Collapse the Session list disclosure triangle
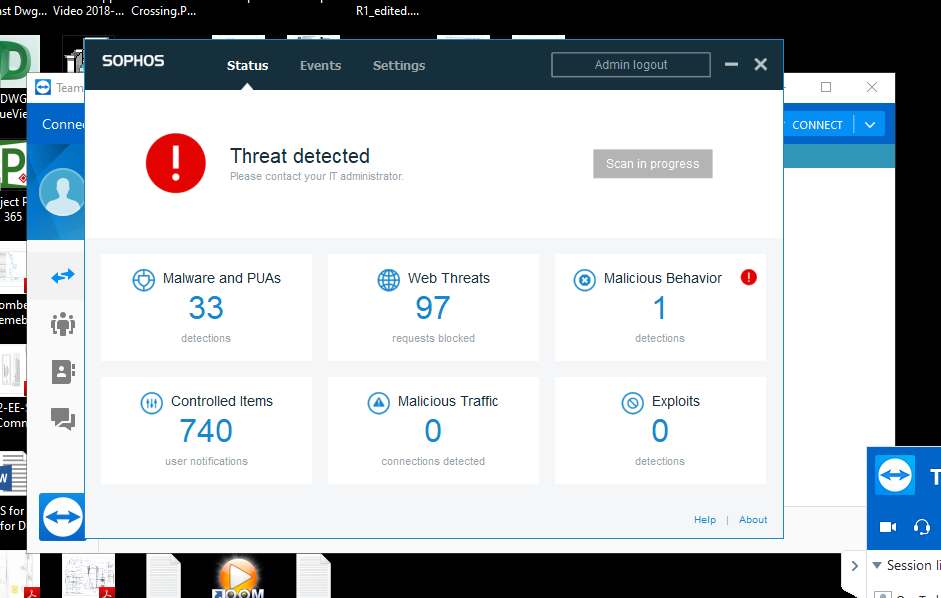 (x=877, y=565)
